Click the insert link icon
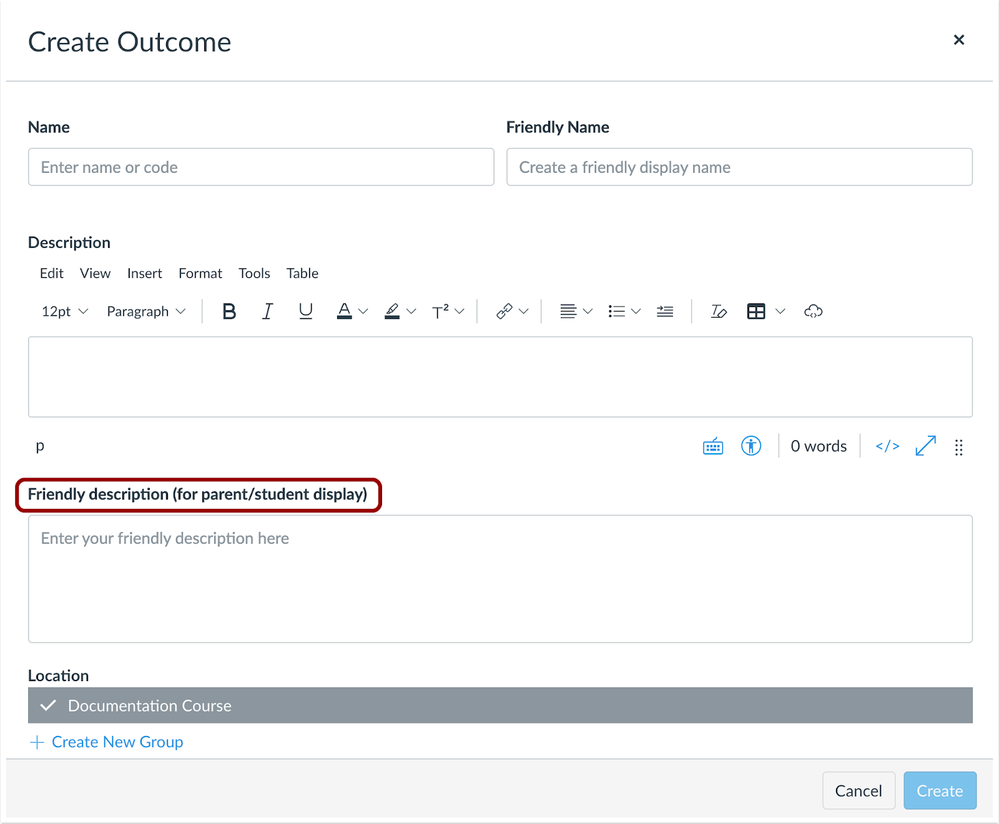The width and height of the screenshot is (999, 824). point(505,312)
